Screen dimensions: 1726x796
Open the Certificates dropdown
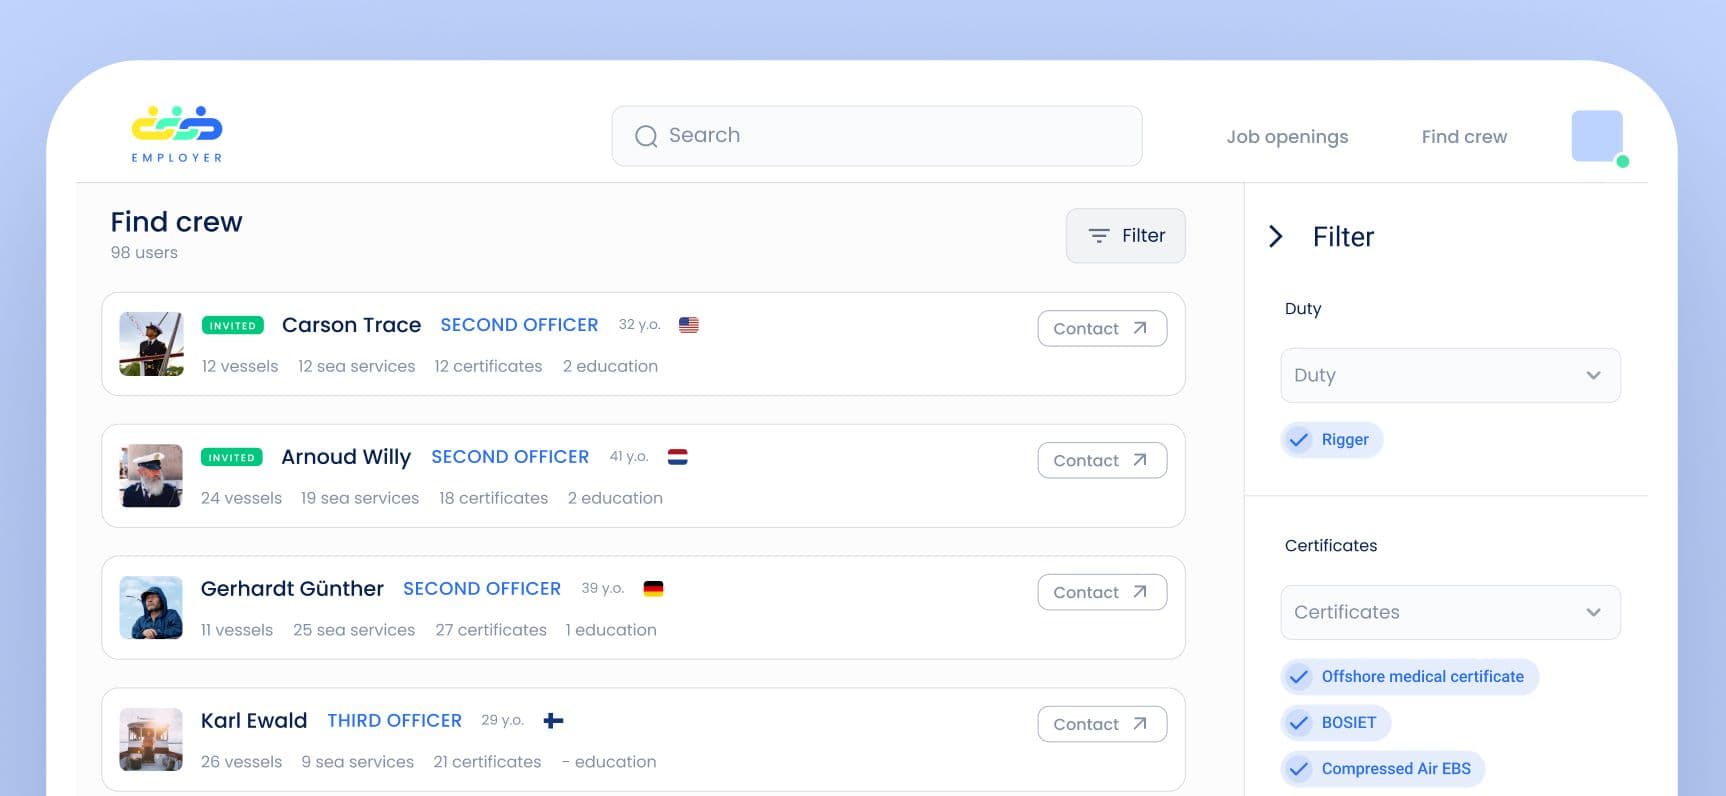click(1449, 613)
